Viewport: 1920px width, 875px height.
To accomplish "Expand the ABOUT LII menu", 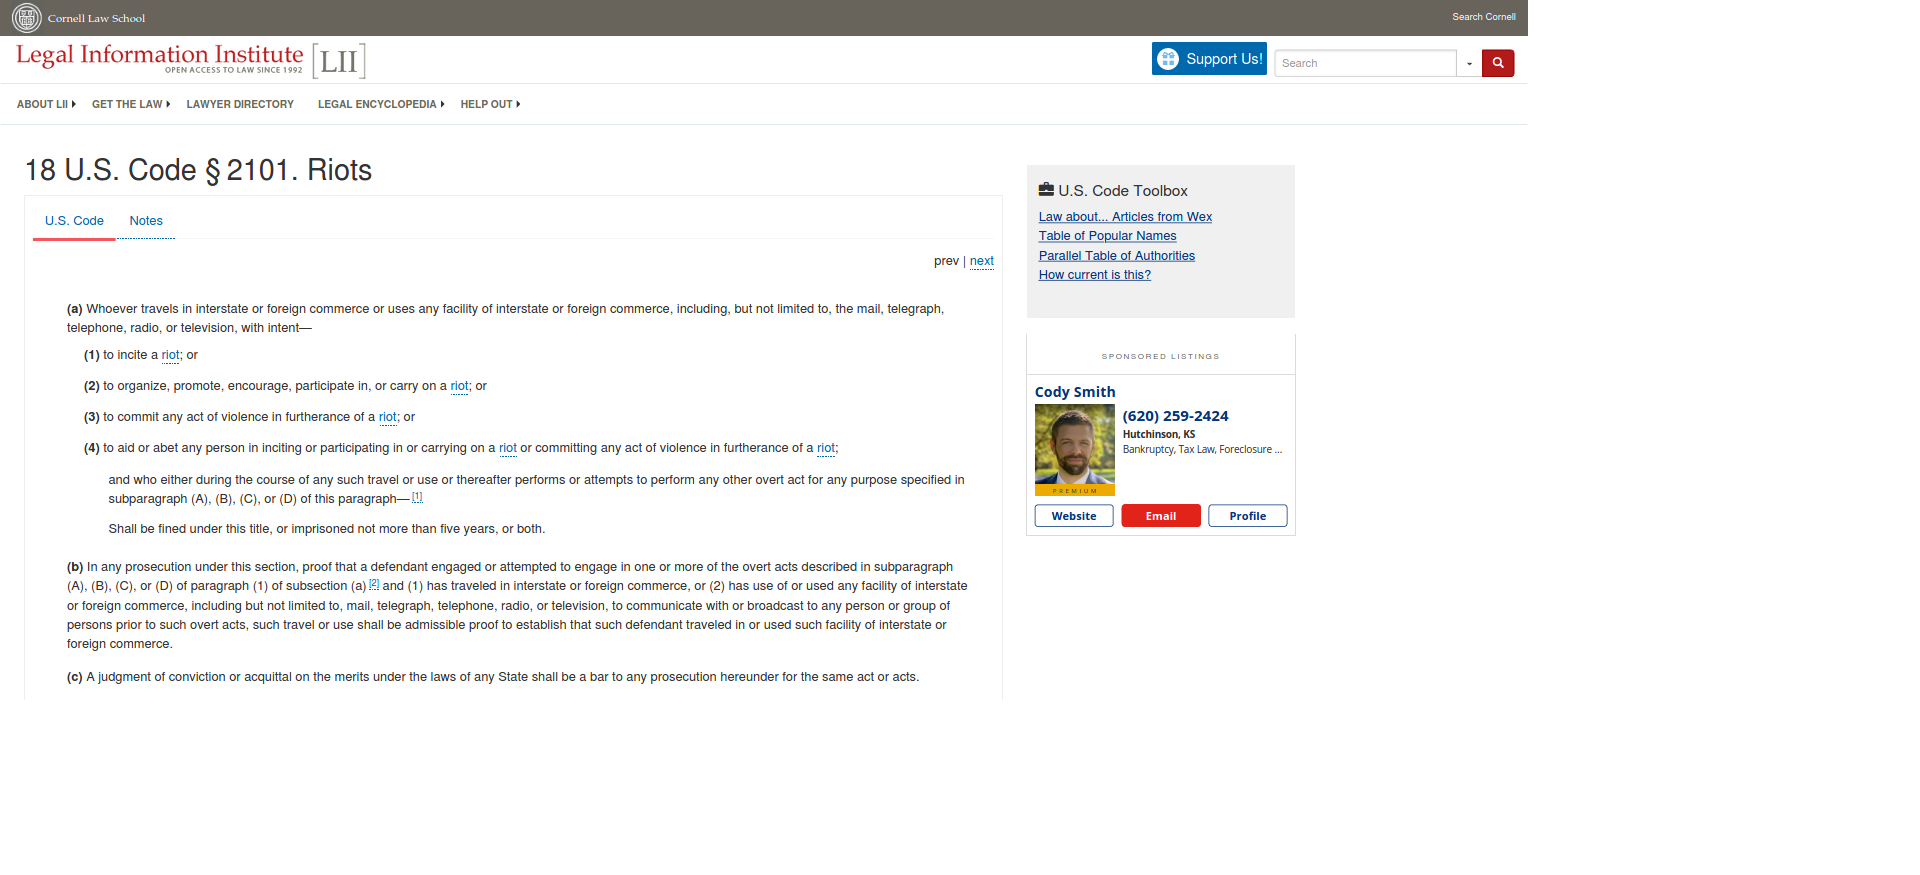I will pyautogui.click(x=46, y=104).
